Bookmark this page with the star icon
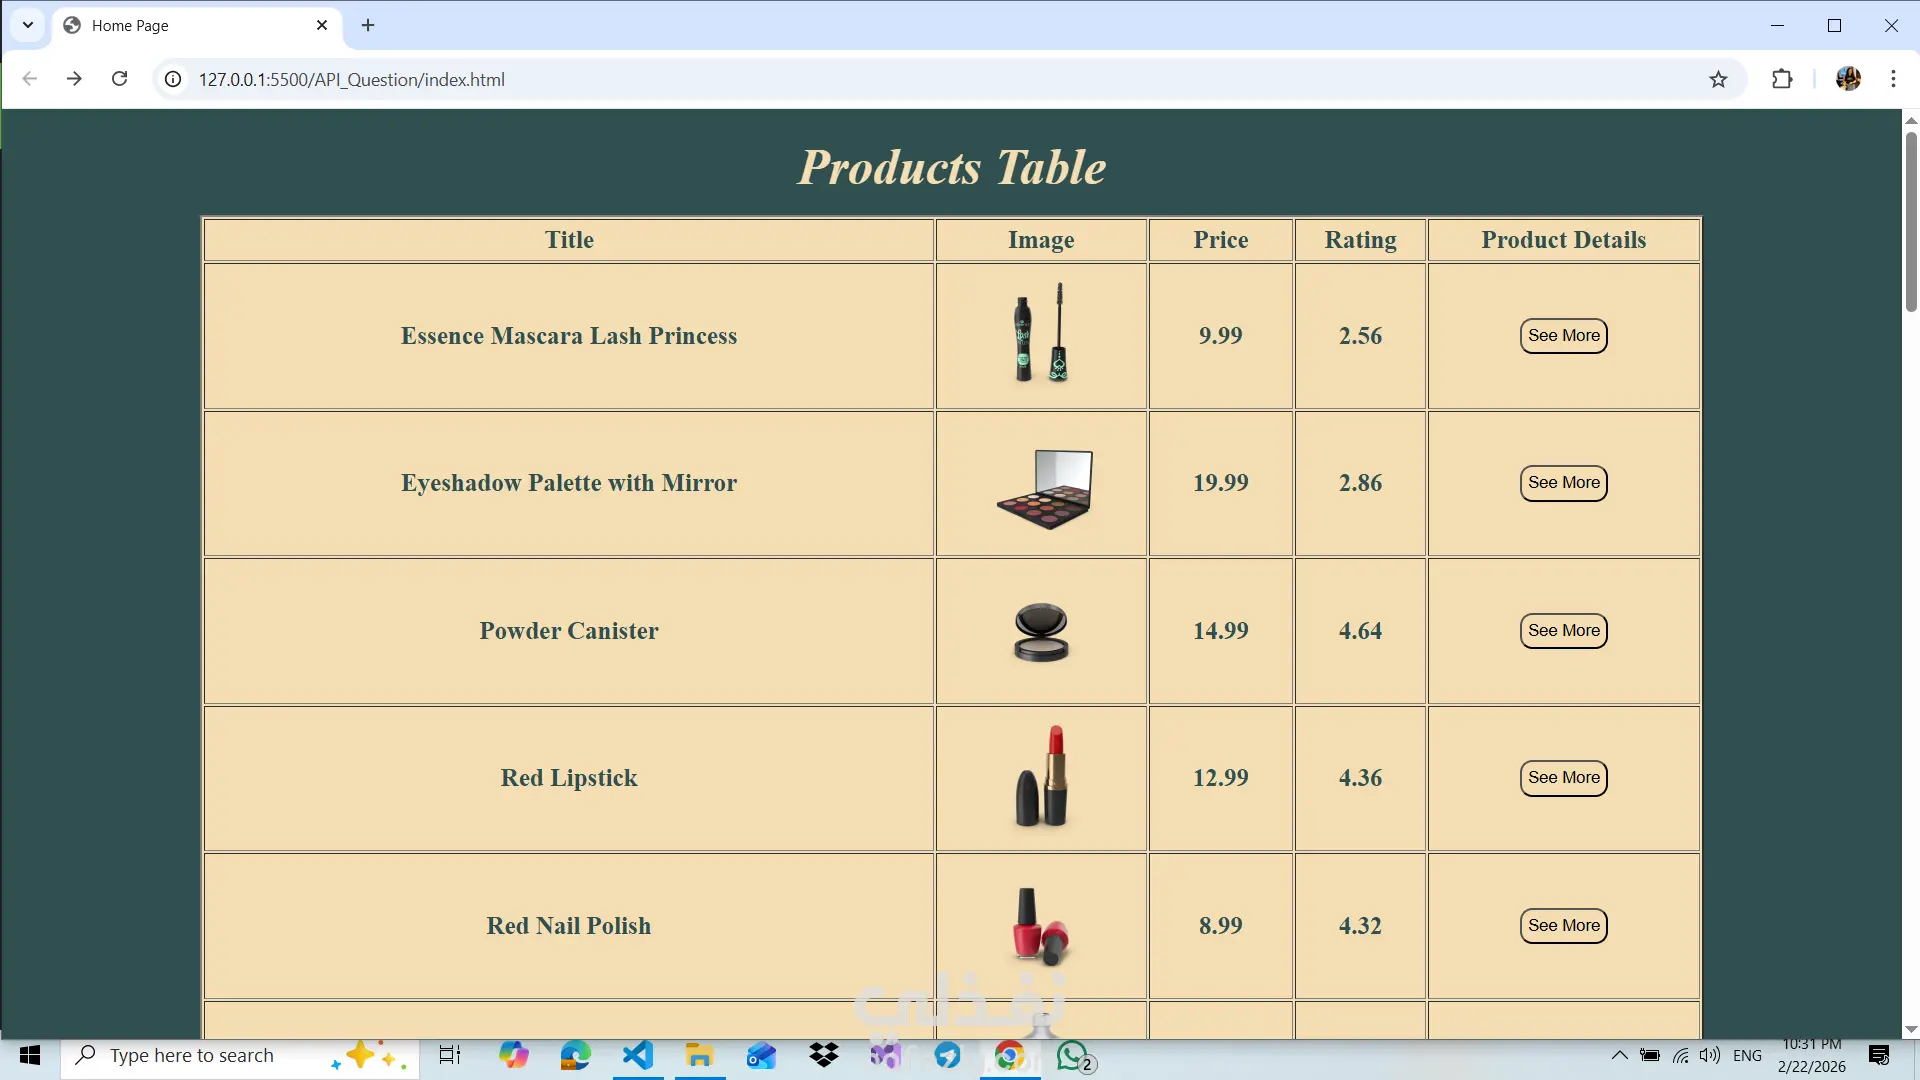Screen dimensions: 1920x1080 tap(1718, 79)
